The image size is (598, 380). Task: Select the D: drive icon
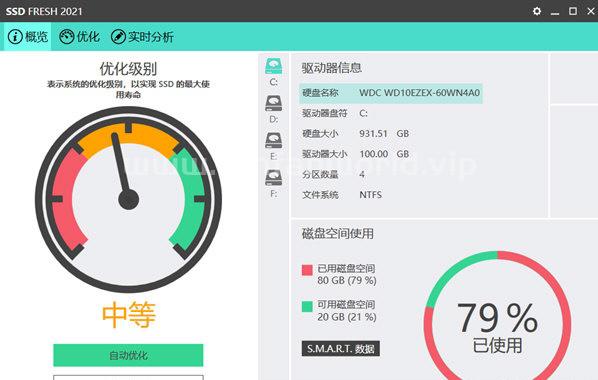pyautogui.click(x=274, y=103)
